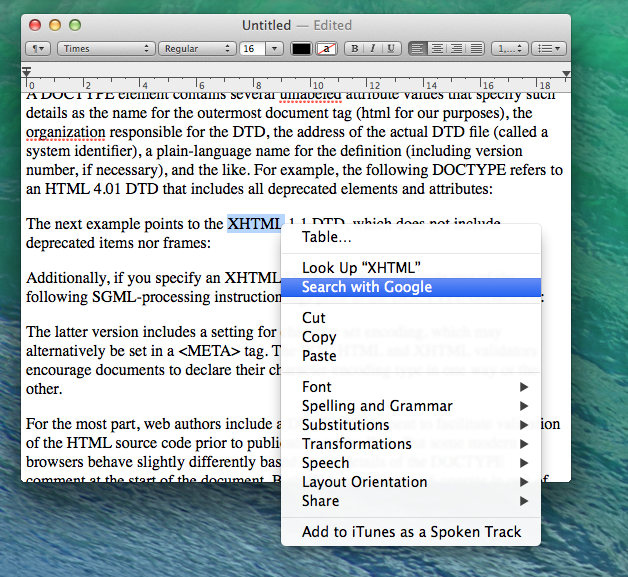628x577 pixels.
Task: Click the word "DOCTYPE" in fifth line
Action: pos(469,170)
